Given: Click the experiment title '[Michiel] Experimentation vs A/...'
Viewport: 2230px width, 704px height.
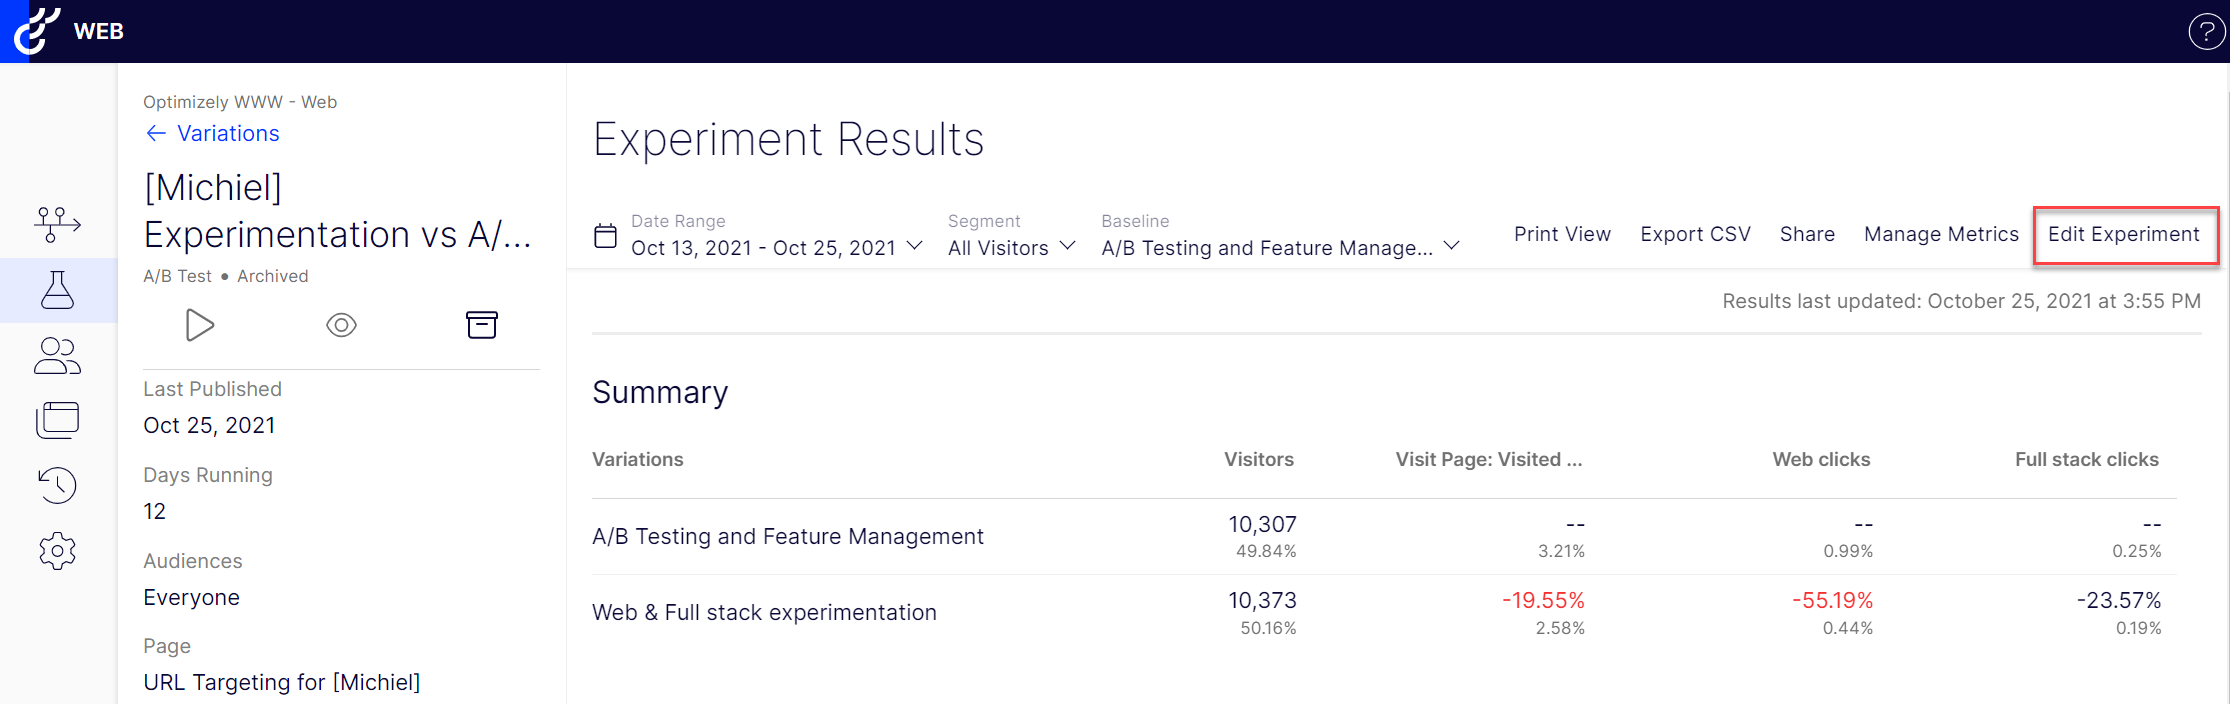Looking at the screenshot, I should [337, 211].
